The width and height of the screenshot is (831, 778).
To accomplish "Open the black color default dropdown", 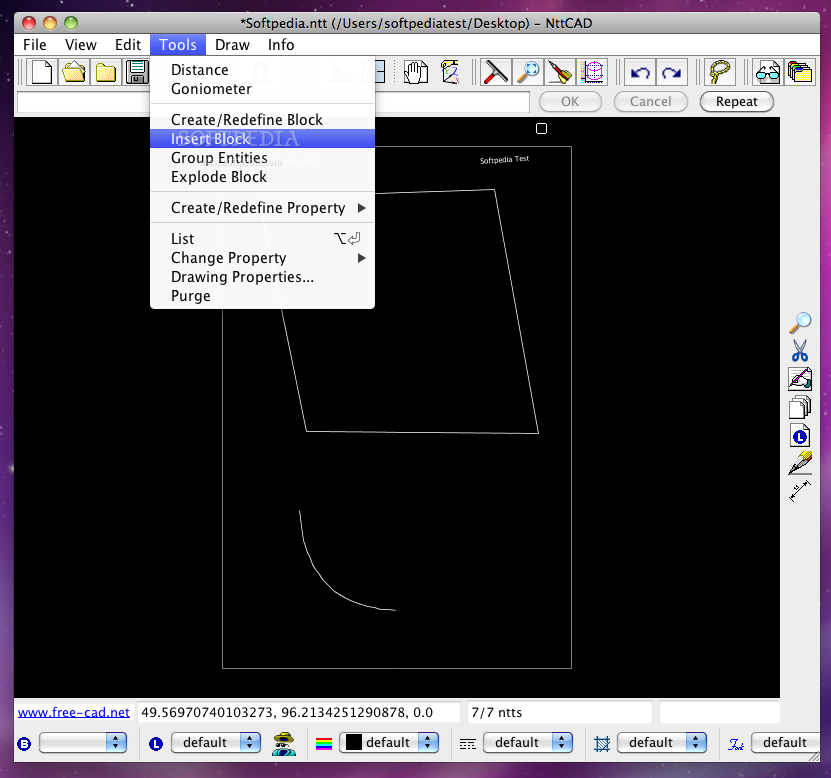I will click(x=389, y=742).
